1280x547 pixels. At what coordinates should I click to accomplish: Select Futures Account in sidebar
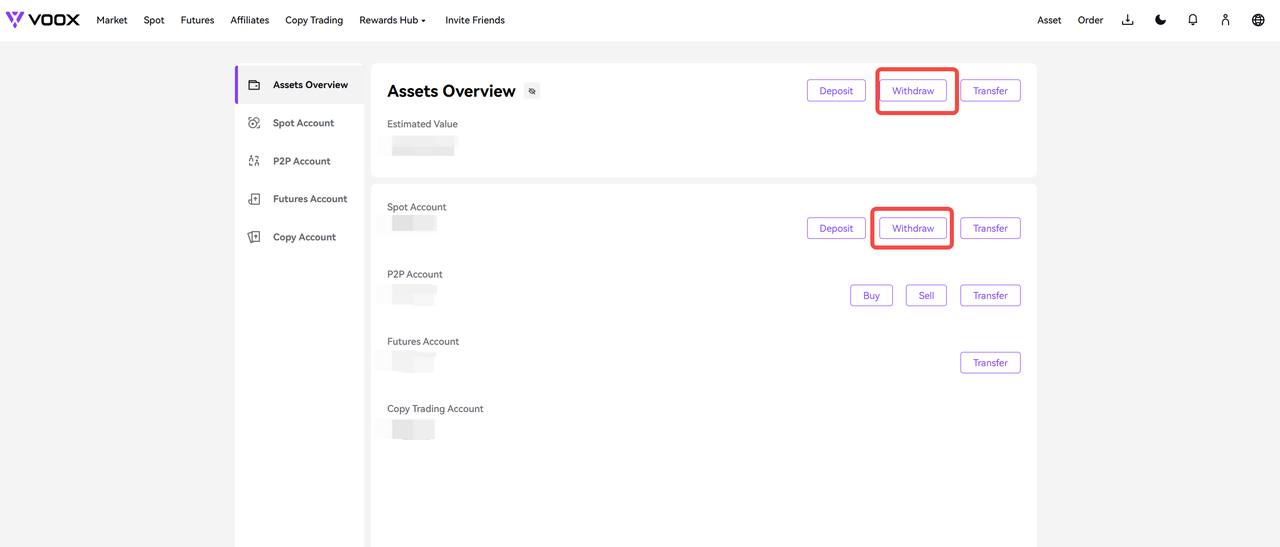click(x=299, y=199)
